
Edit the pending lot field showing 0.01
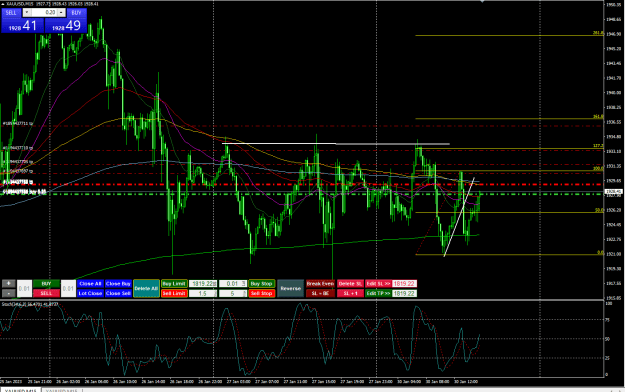[x=233, y=284]
